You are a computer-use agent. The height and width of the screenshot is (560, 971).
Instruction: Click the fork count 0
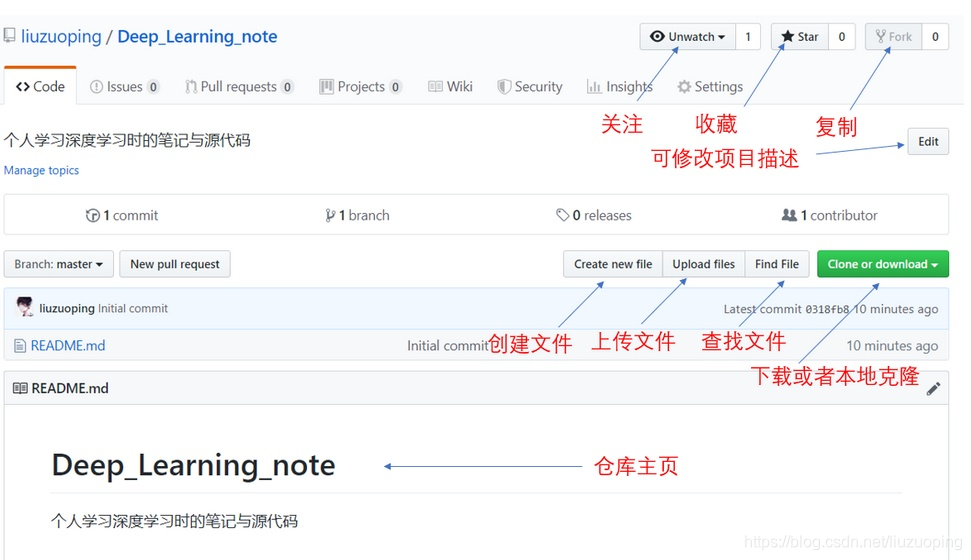click(x=935, y=37)
